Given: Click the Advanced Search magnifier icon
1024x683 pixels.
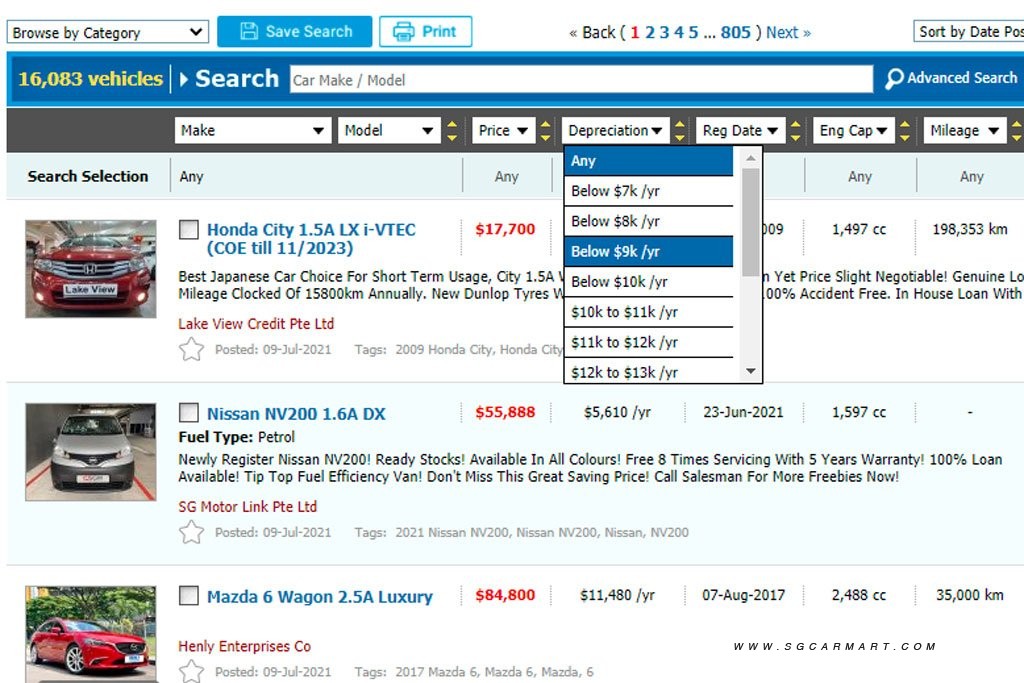Looking at the screenshot, I should (894, 79).
